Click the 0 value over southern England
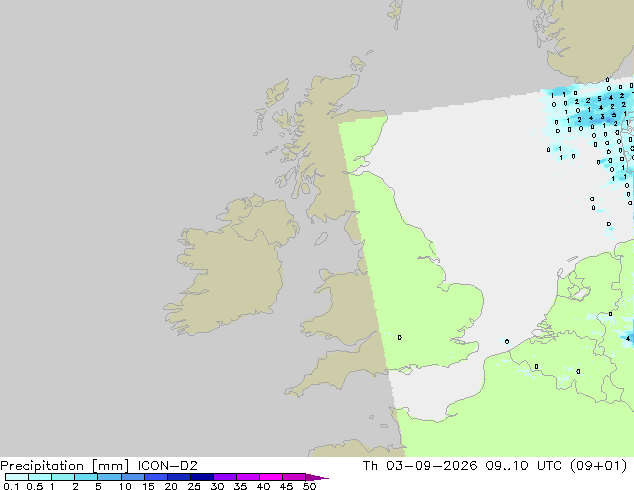The image size is (634, 490). point(399,337)
